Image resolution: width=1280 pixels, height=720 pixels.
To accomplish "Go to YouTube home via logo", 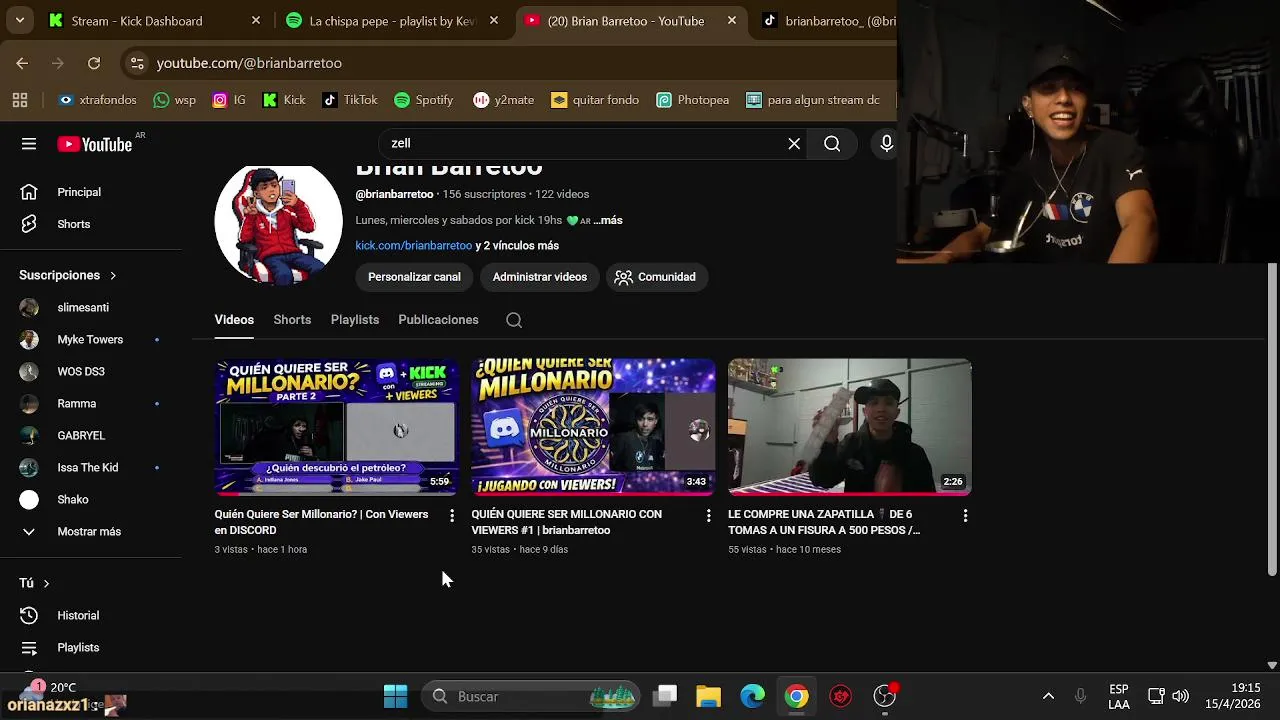I will coord(95,144).
